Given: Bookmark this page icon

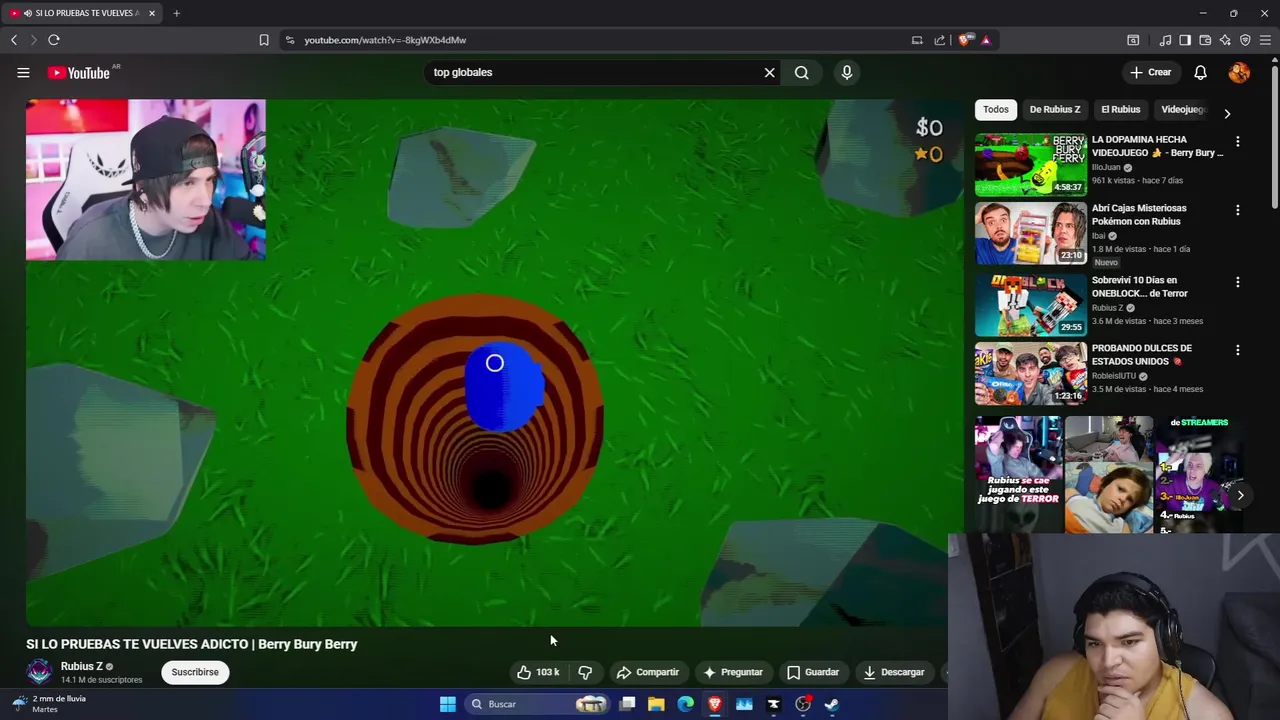Looking at the screenshot, I should tap(264, 40).
